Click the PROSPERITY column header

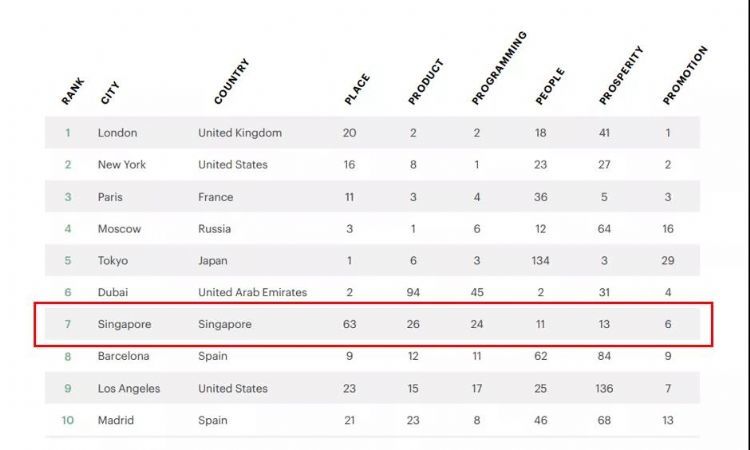pyautogui.click(x=620, y=76)
